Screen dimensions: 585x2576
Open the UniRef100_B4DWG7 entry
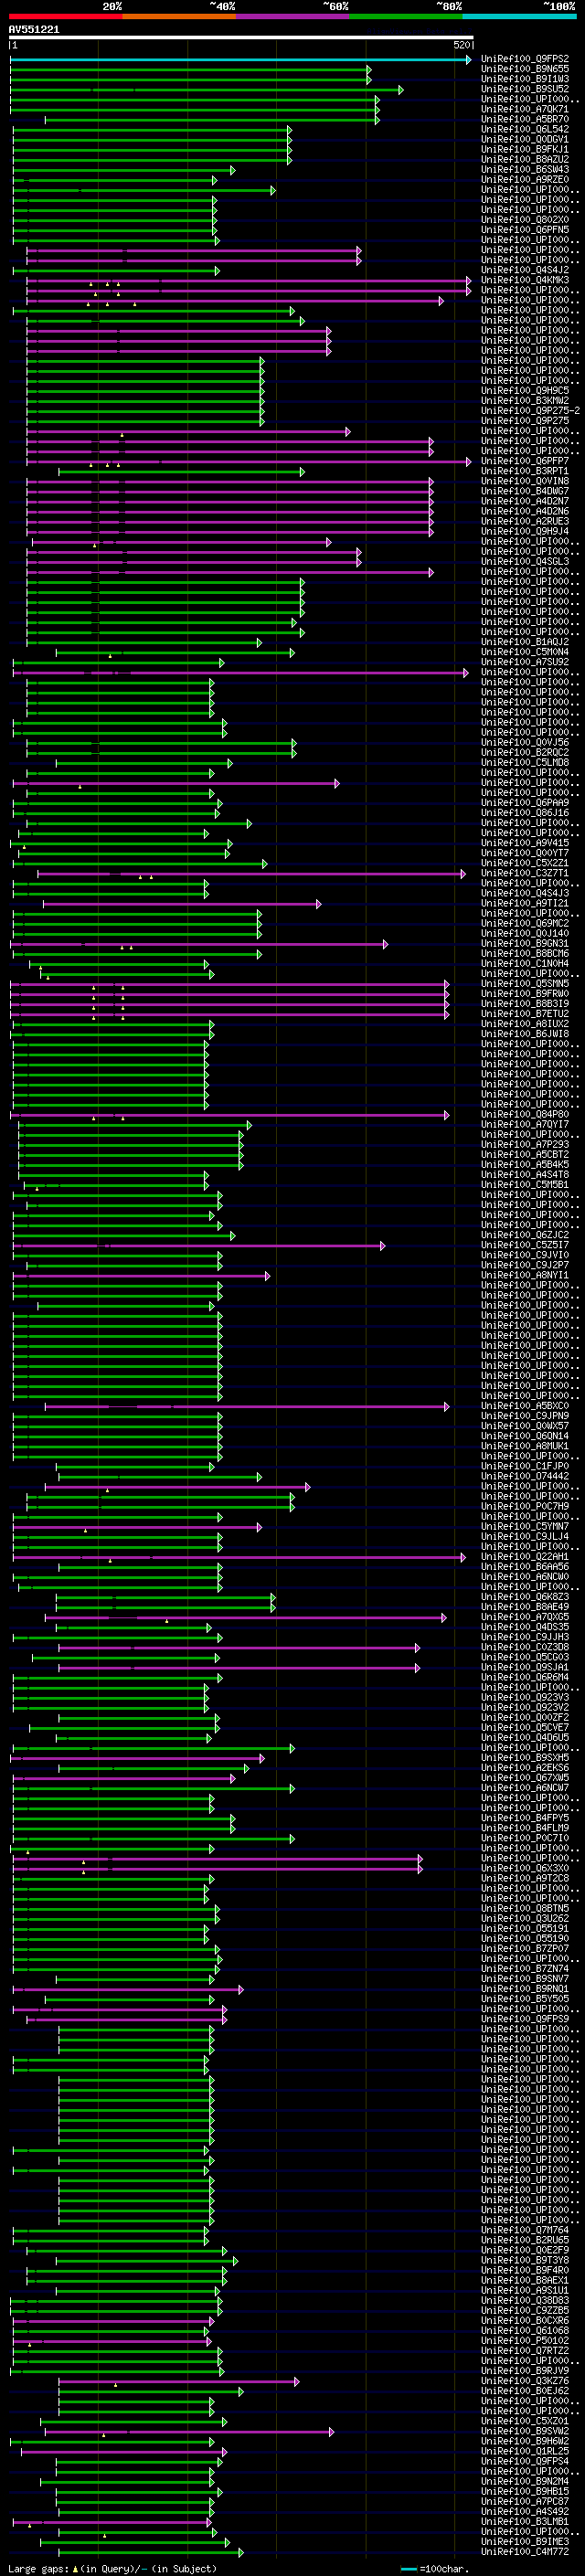(x=525, y=491)
